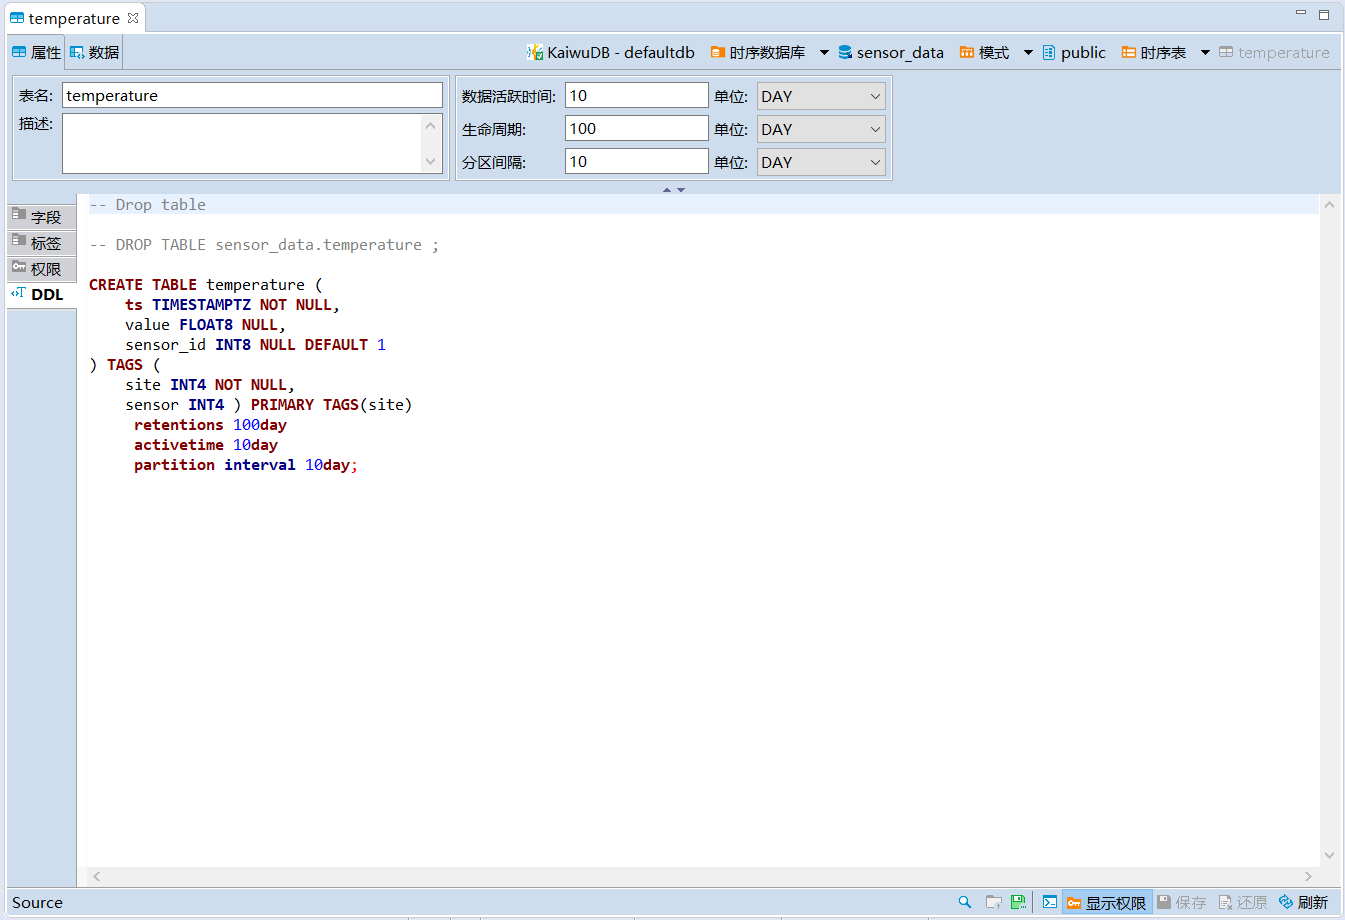Click the open file folder icon

pos(993,902)
